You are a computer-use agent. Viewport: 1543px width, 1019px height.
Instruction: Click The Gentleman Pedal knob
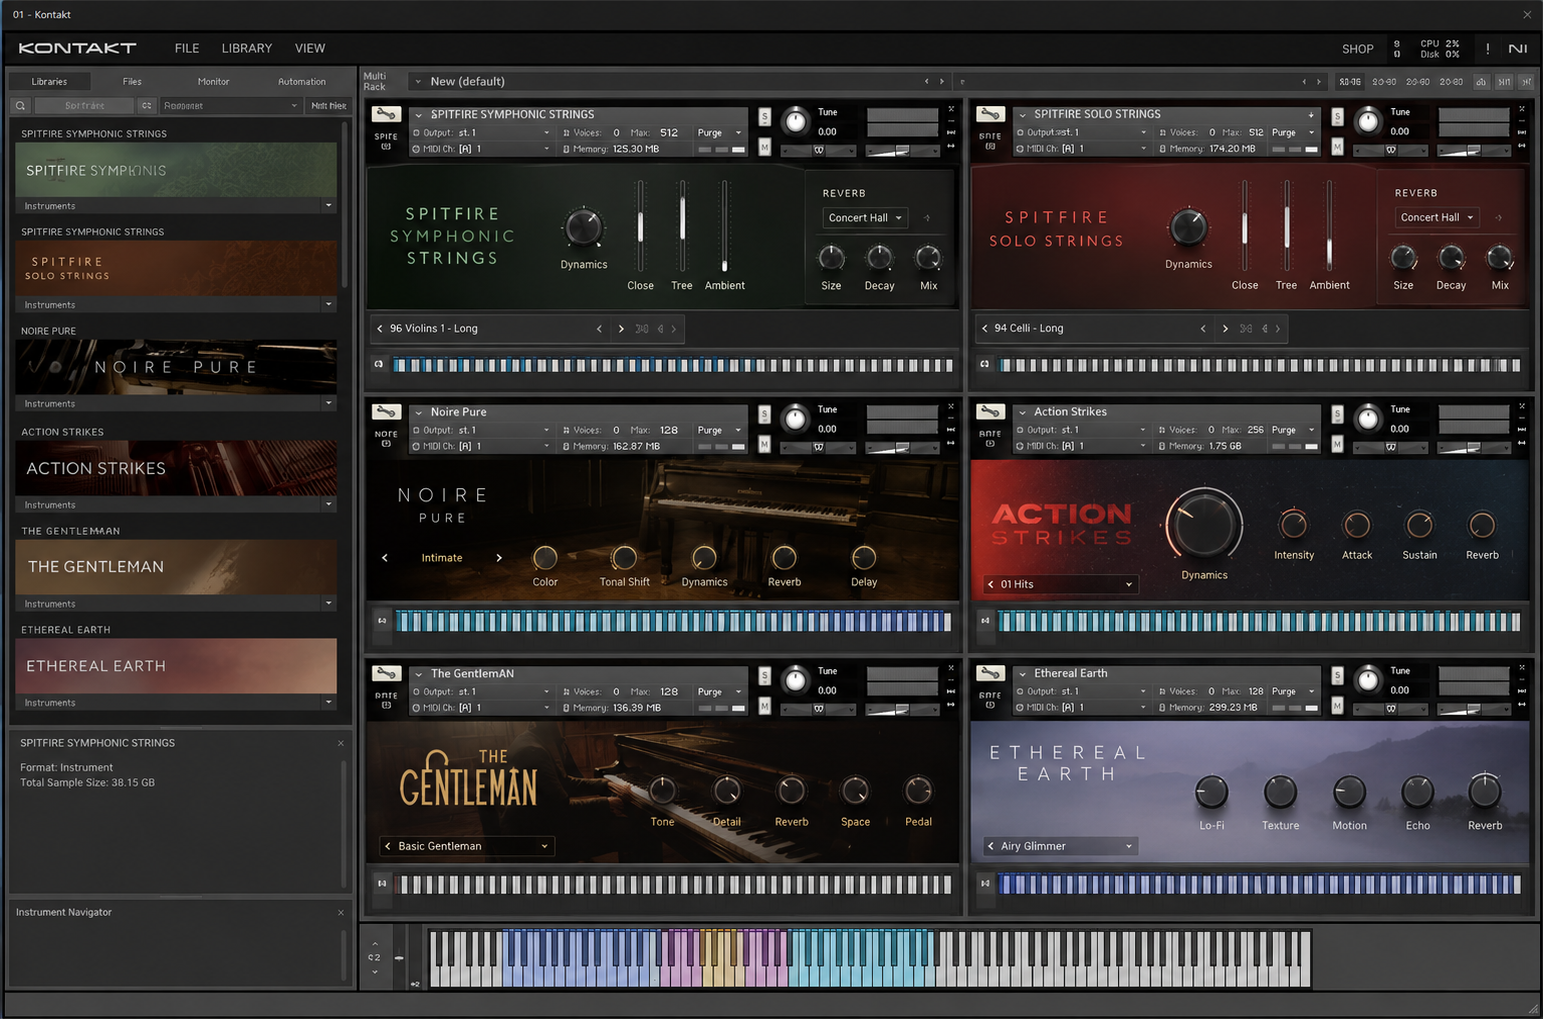[918, 791]
